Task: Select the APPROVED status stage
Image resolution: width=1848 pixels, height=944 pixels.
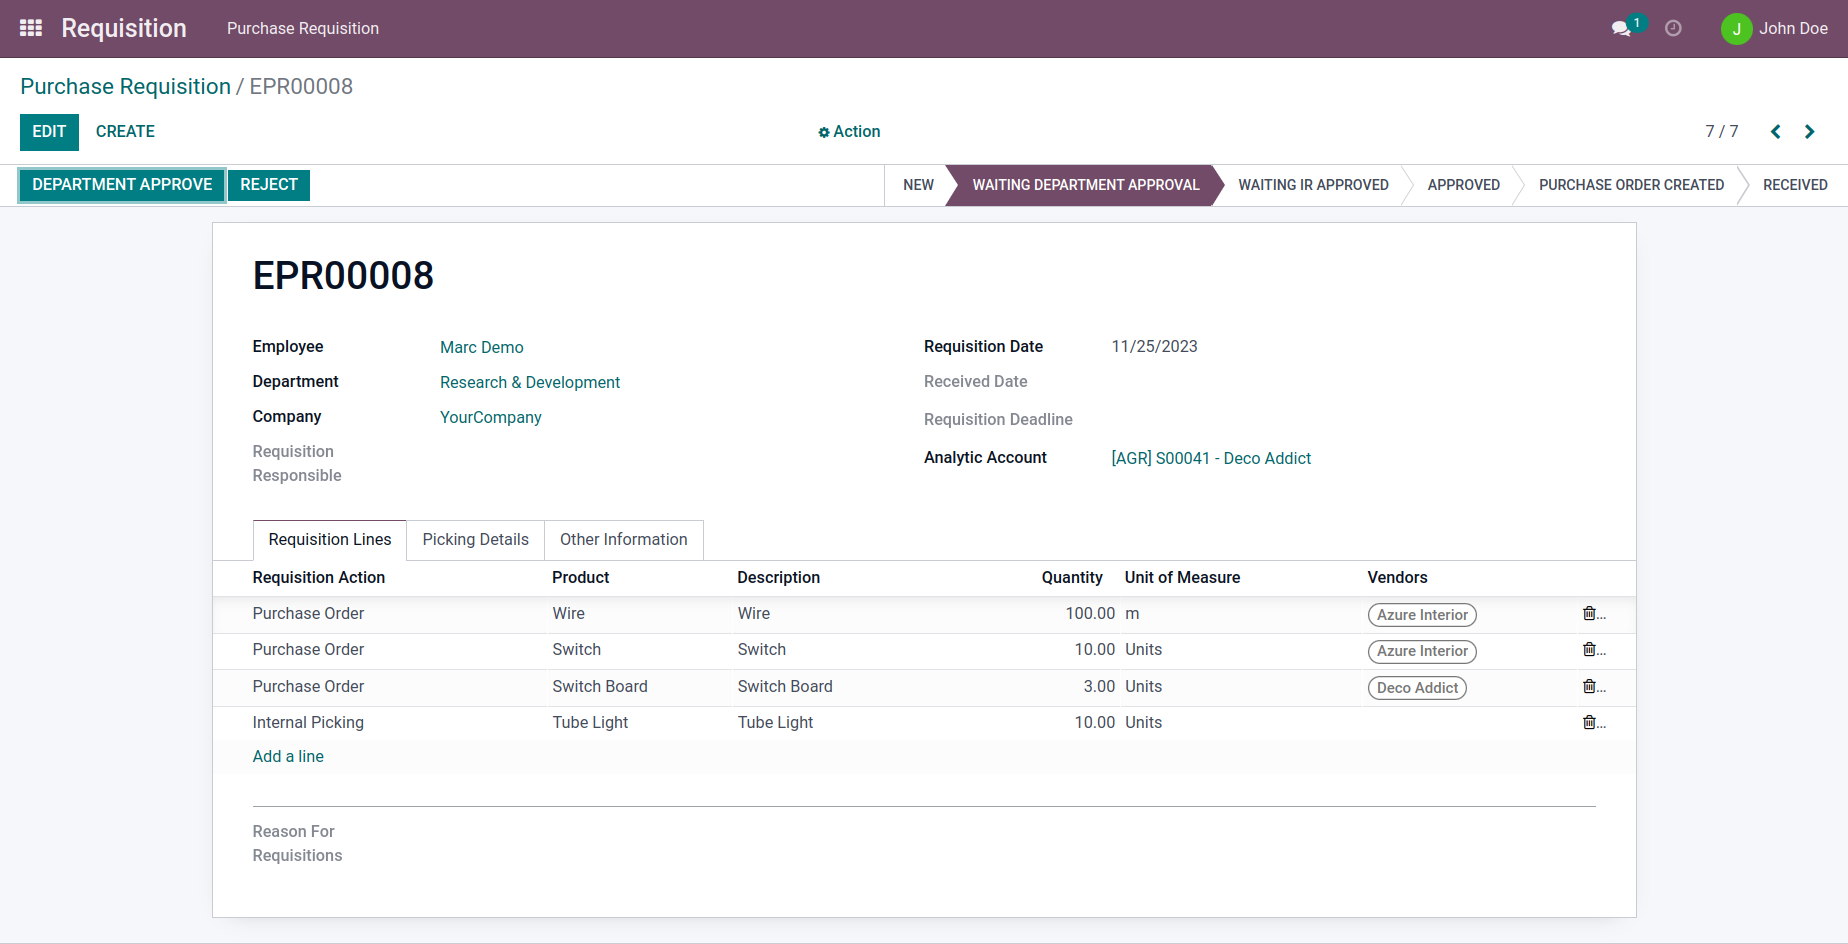Action: click(1463, 185)
